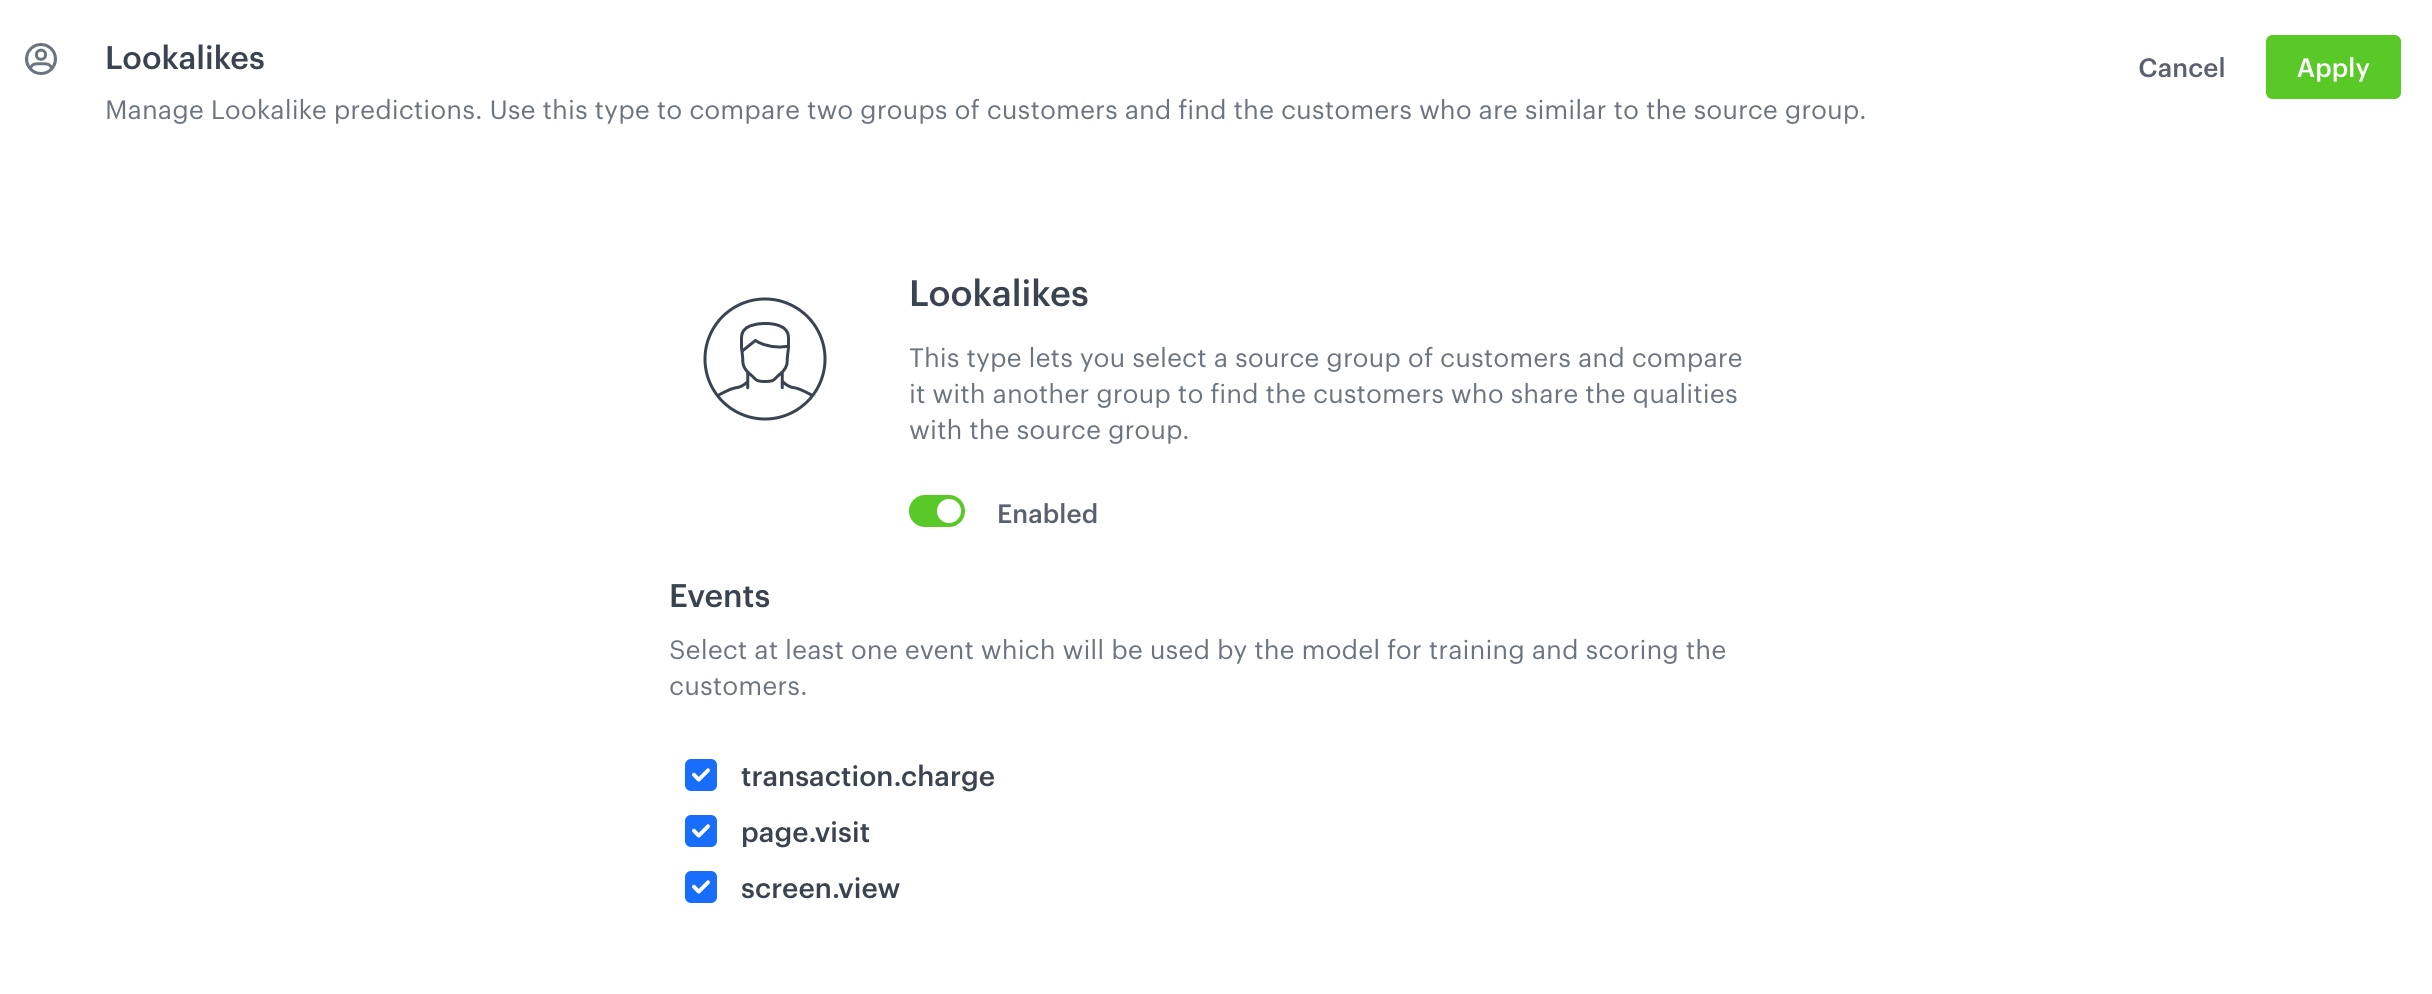Click the page.visit label text
This screenshot has width=2432, height=994.
[x=805, y=831]
